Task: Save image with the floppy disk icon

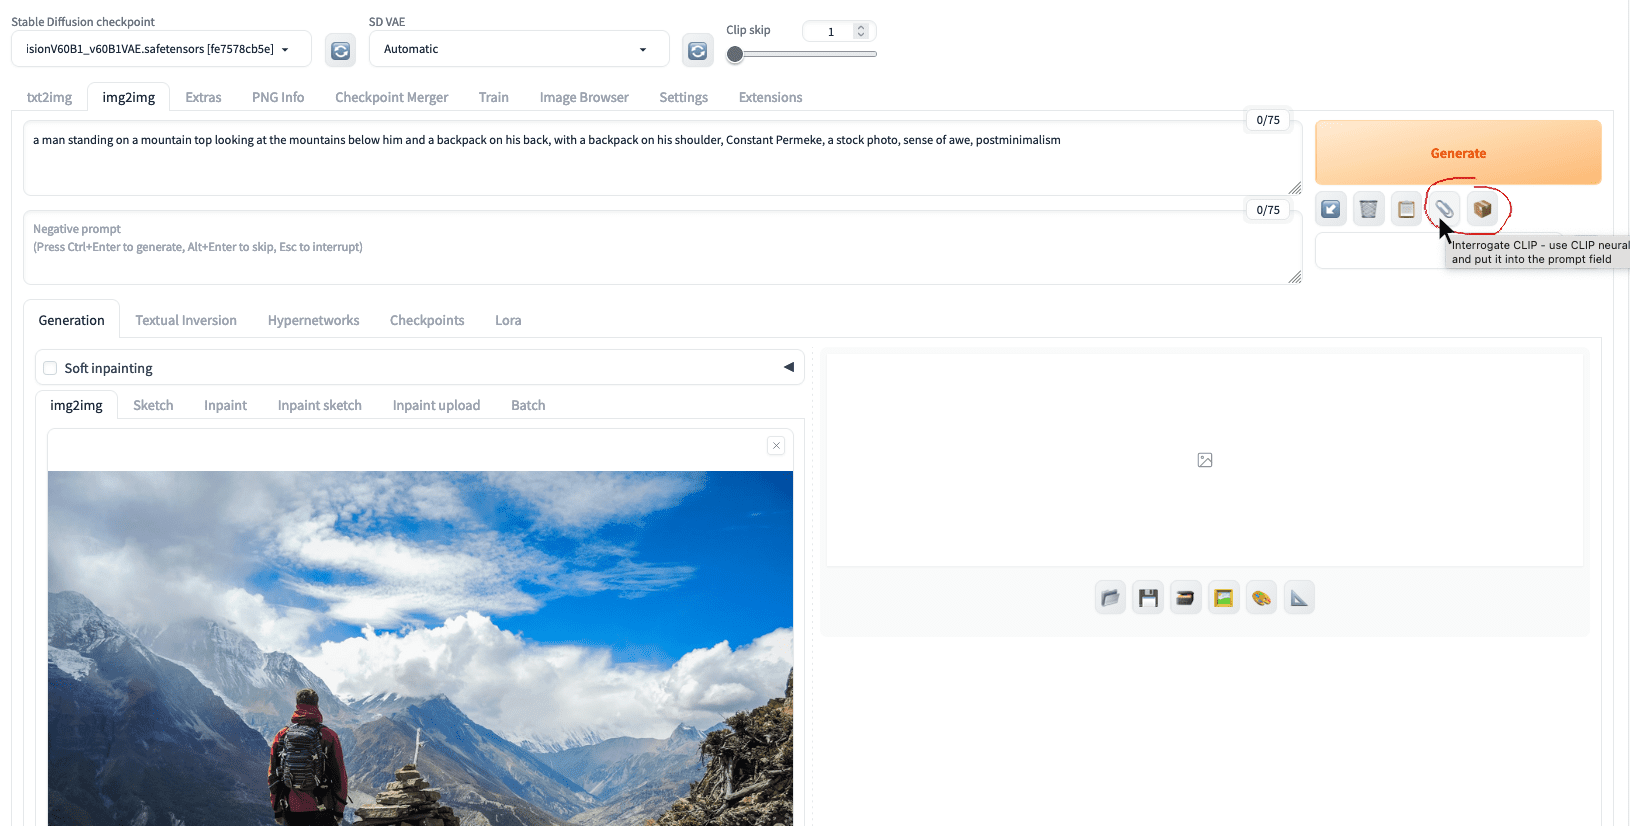Action: click(1148, 598)
